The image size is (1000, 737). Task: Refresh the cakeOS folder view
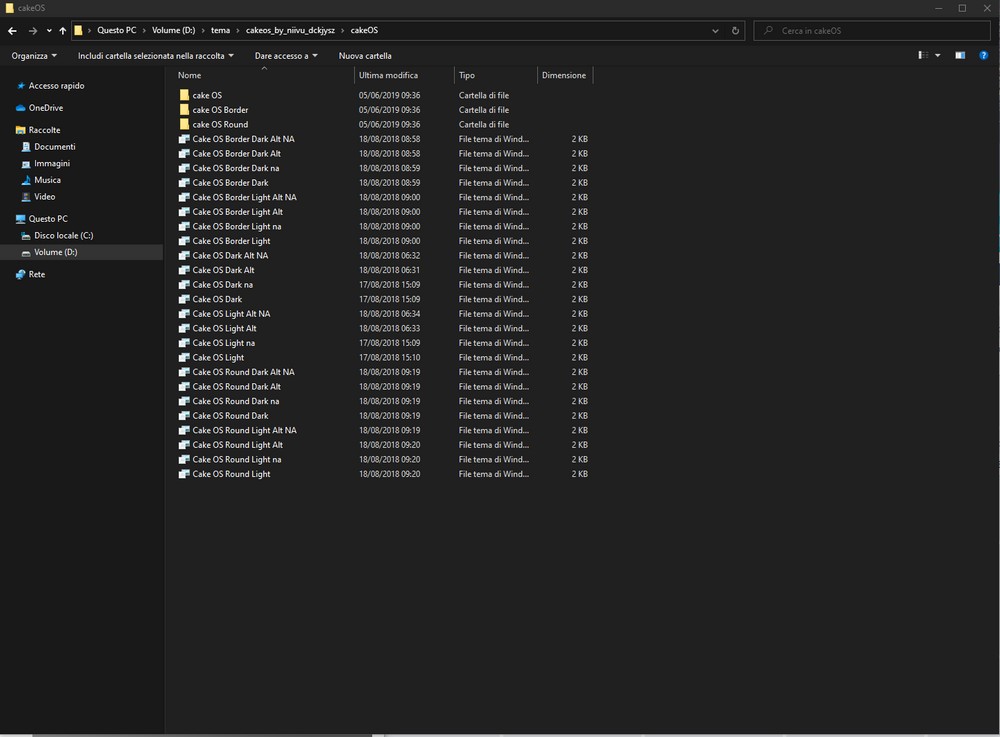pos(736,31)
